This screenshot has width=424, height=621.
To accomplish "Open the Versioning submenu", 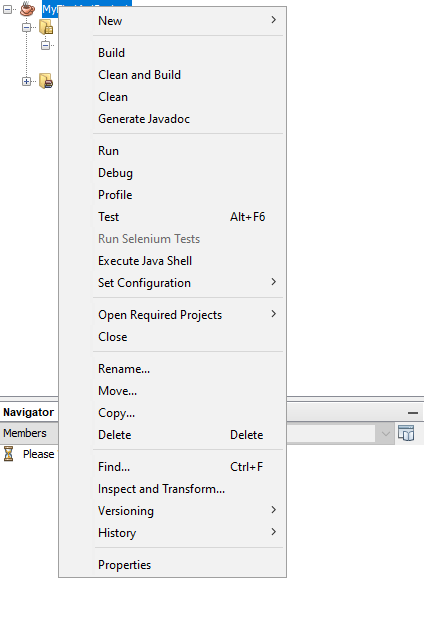I will click(x=189, y=511).
